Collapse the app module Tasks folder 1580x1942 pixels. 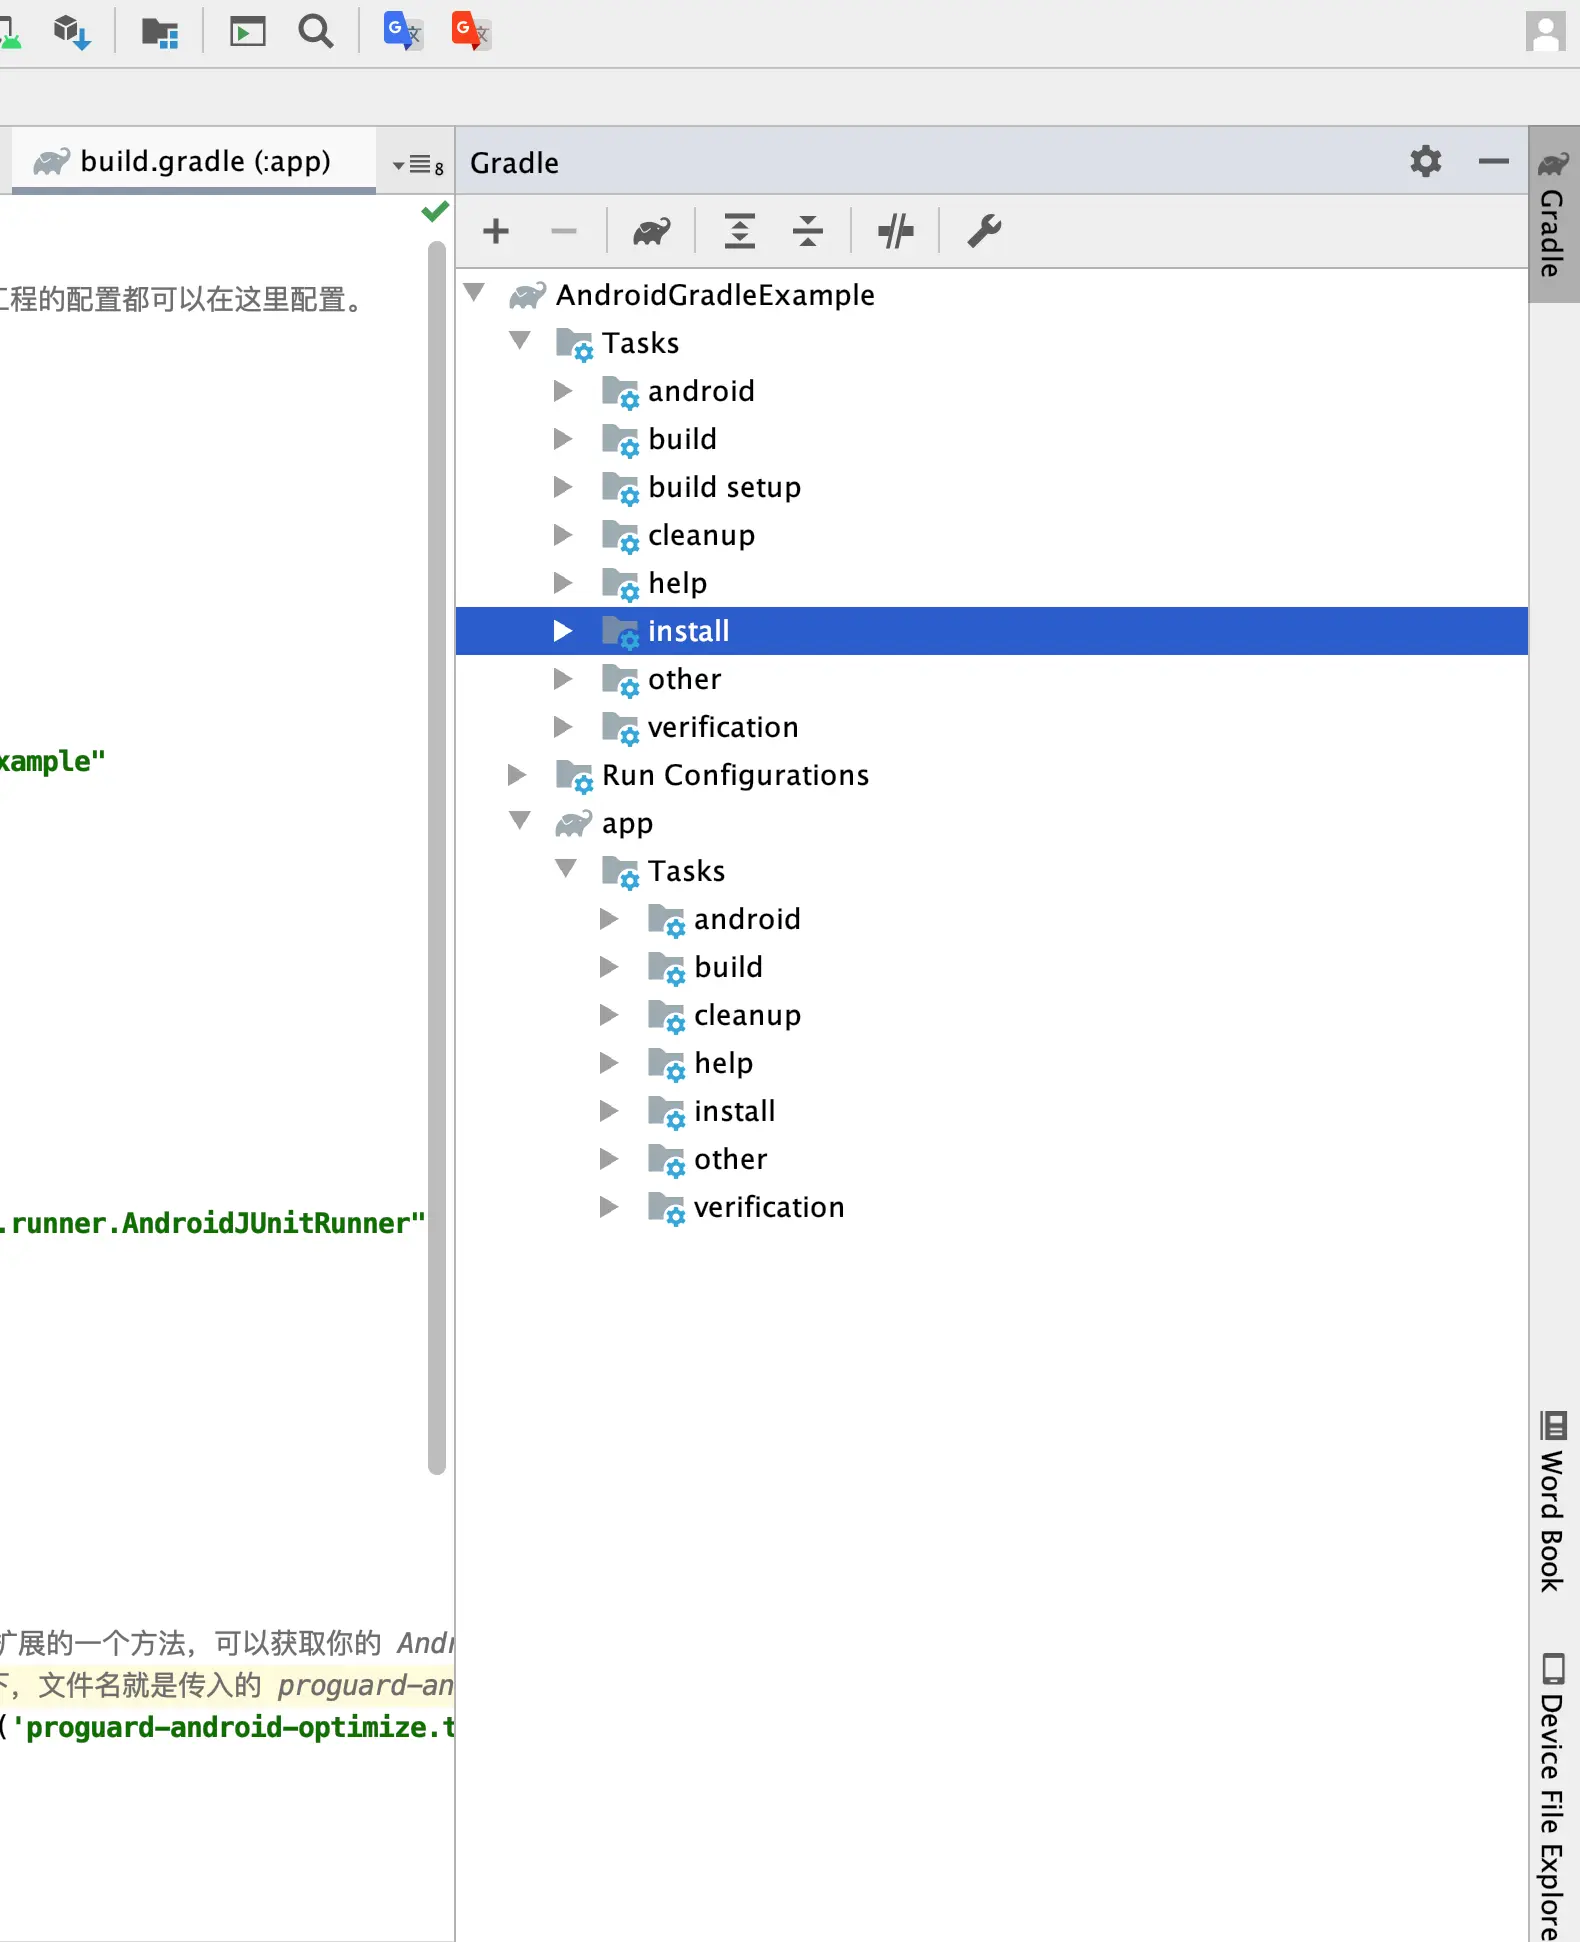[566, 869]
